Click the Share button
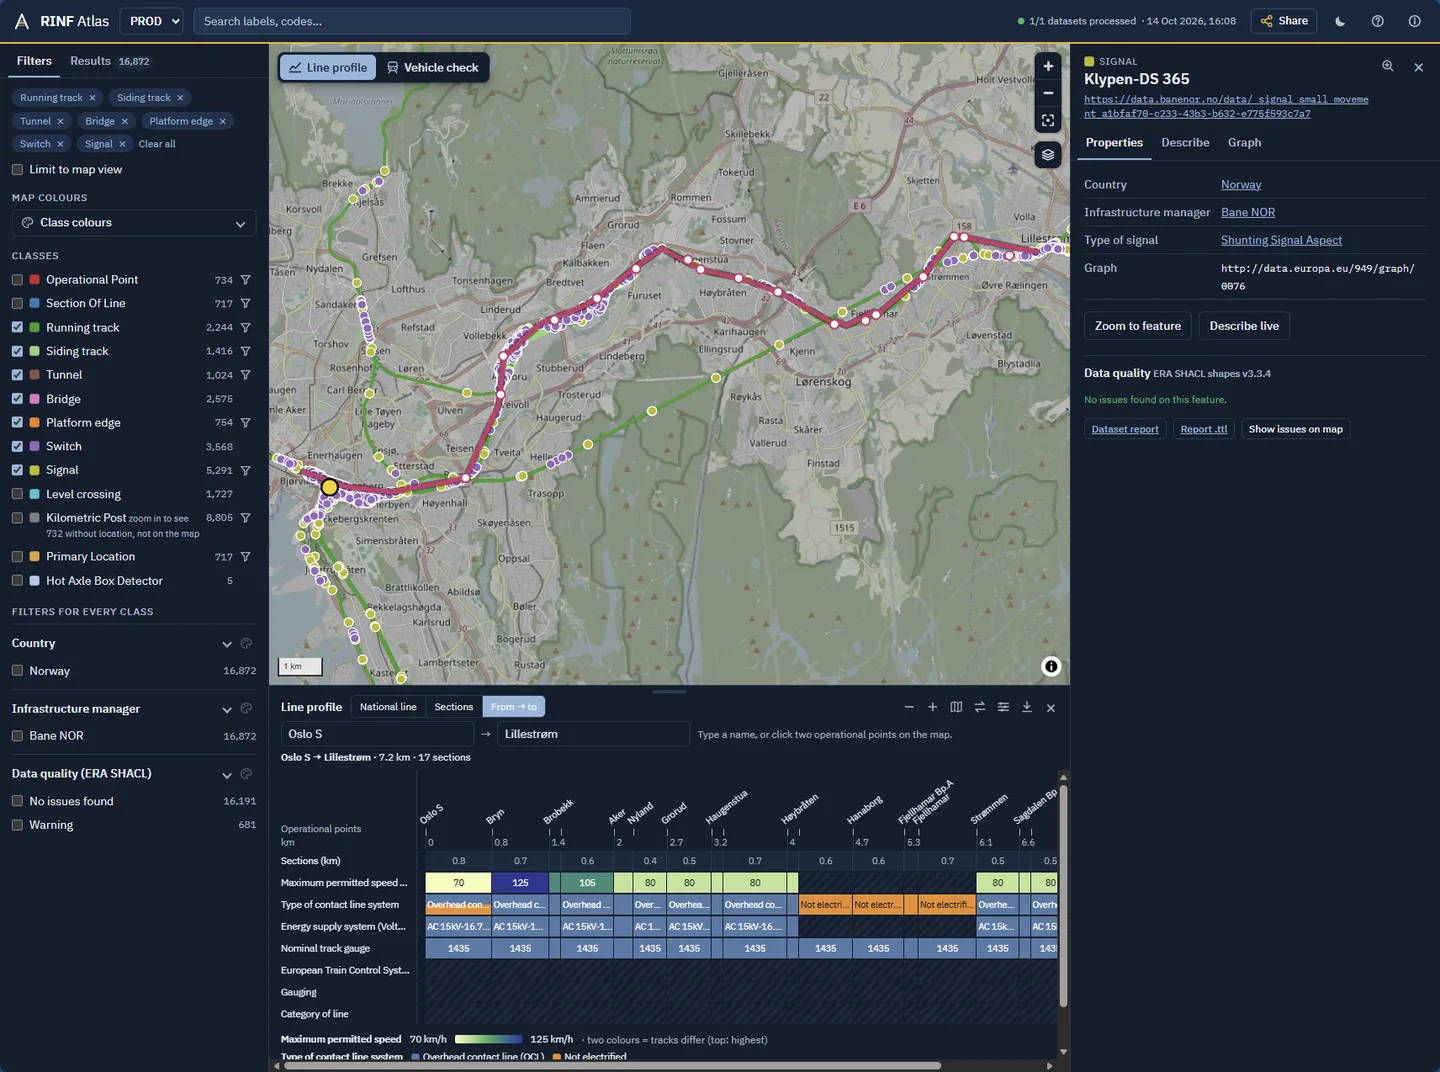 (x=1284, y=21)
